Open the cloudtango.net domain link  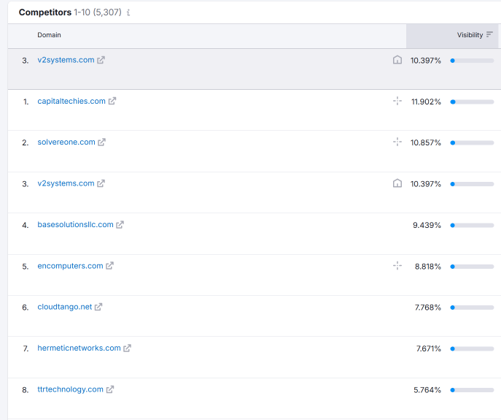point(65,307)
